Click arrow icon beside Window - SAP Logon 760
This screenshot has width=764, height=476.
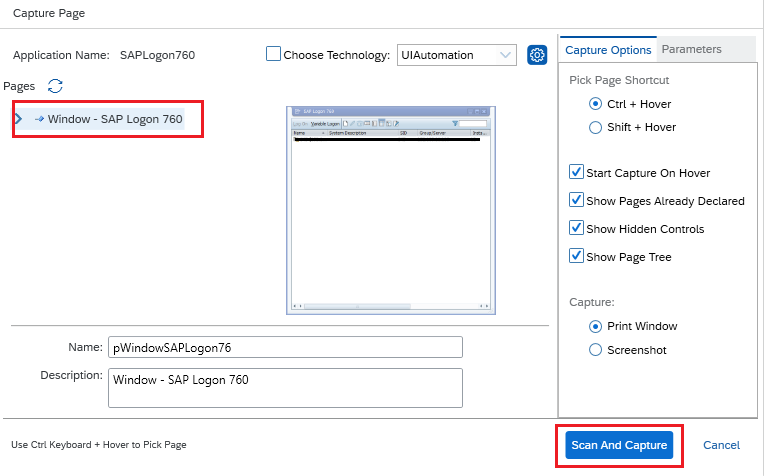click(39, 119)
